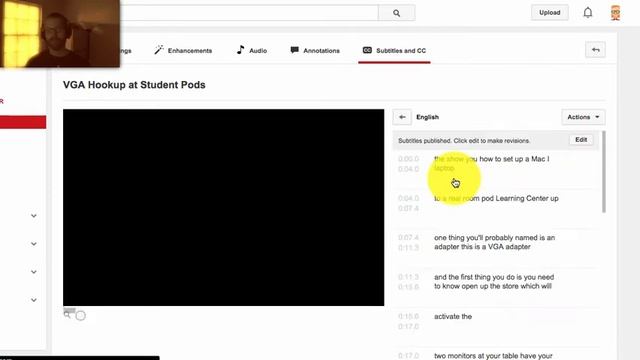Switch to the Audio tab
640x360 pixels.
pos(251,51)
